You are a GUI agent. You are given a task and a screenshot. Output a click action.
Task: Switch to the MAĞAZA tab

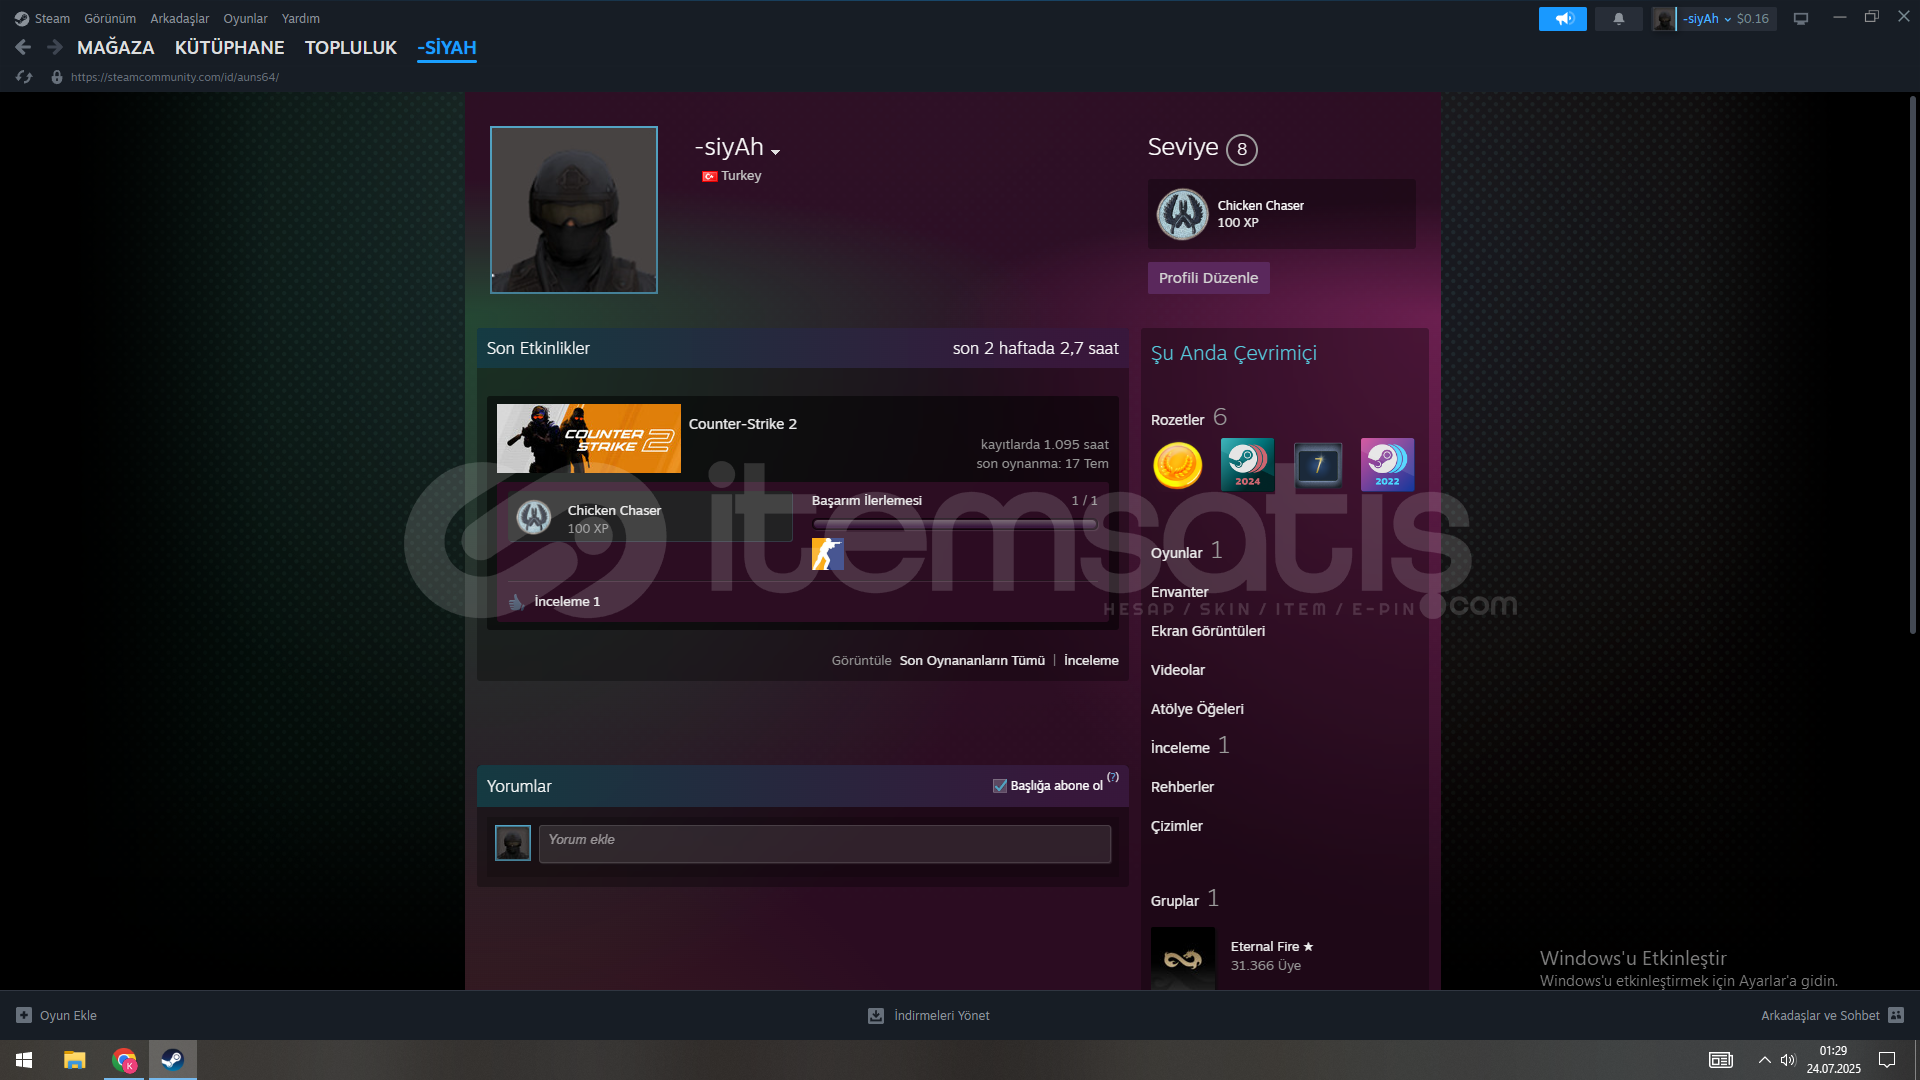[x=116, y=47]
